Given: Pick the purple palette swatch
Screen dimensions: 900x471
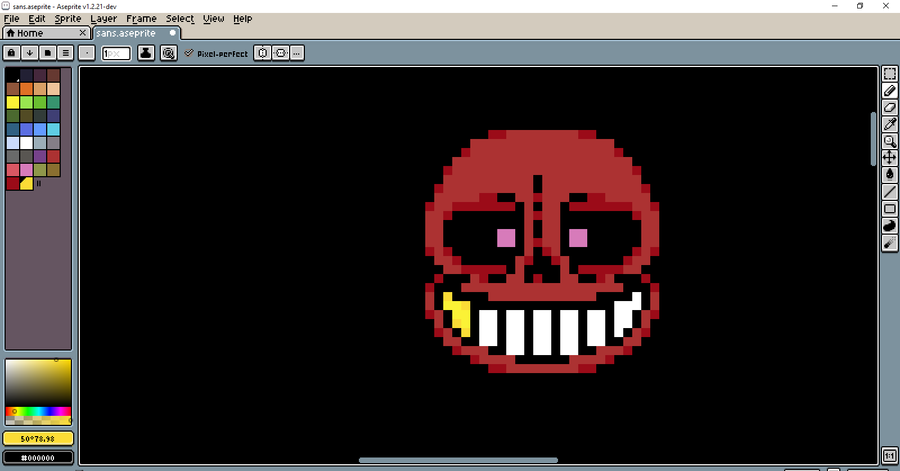Looking at the screenshot, I should coord(40,156).
